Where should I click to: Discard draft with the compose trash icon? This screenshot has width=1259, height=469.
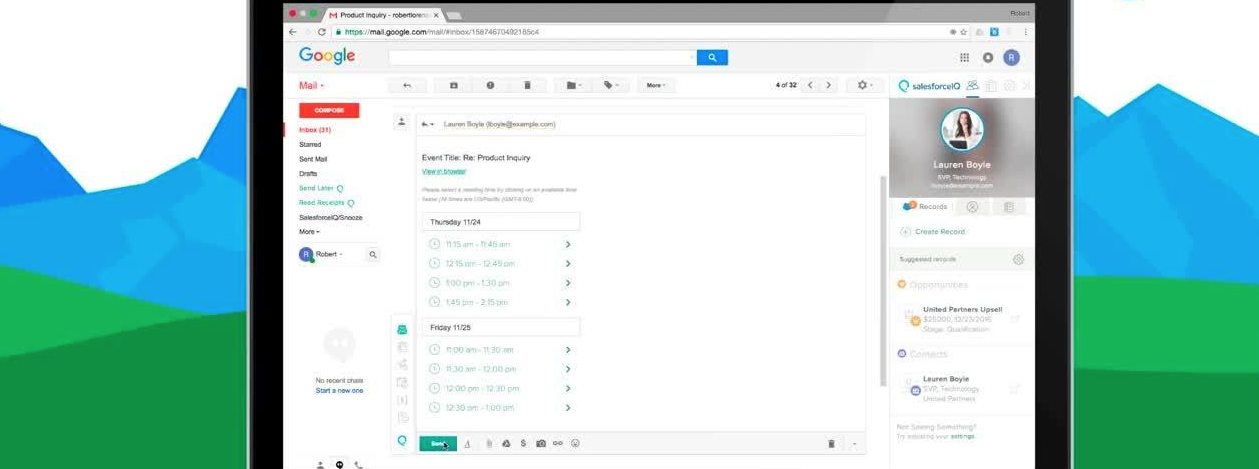831,443
